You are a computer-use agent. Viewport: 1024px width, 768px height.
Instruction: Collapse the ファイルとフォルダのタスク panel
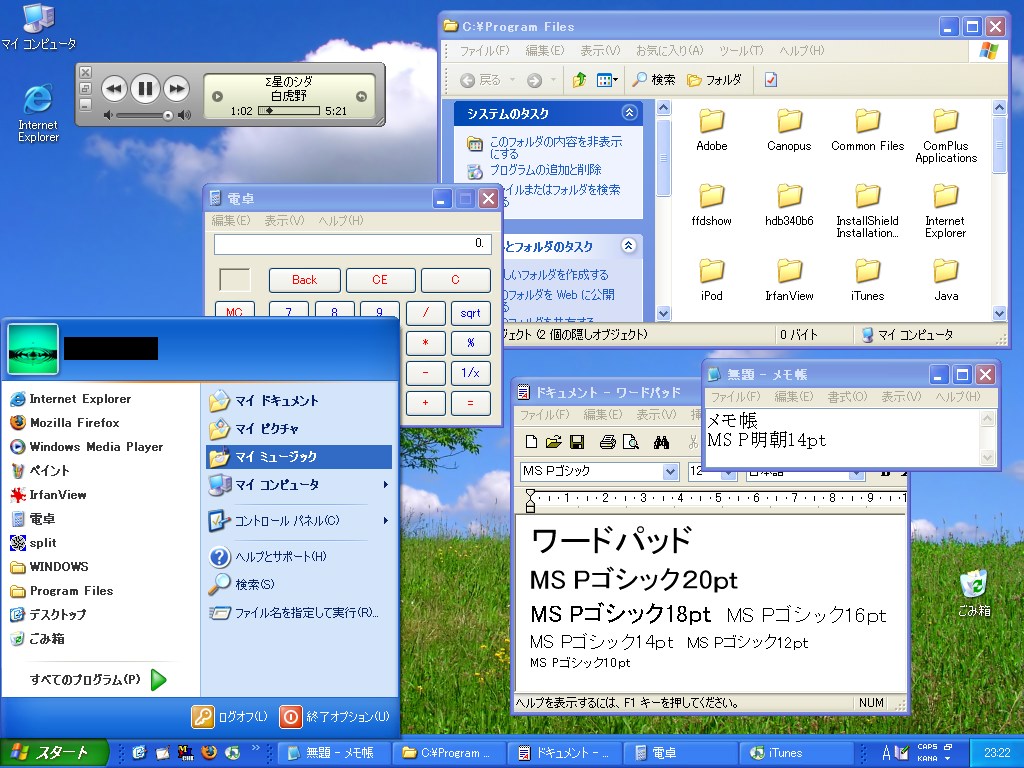pos(628,246)
